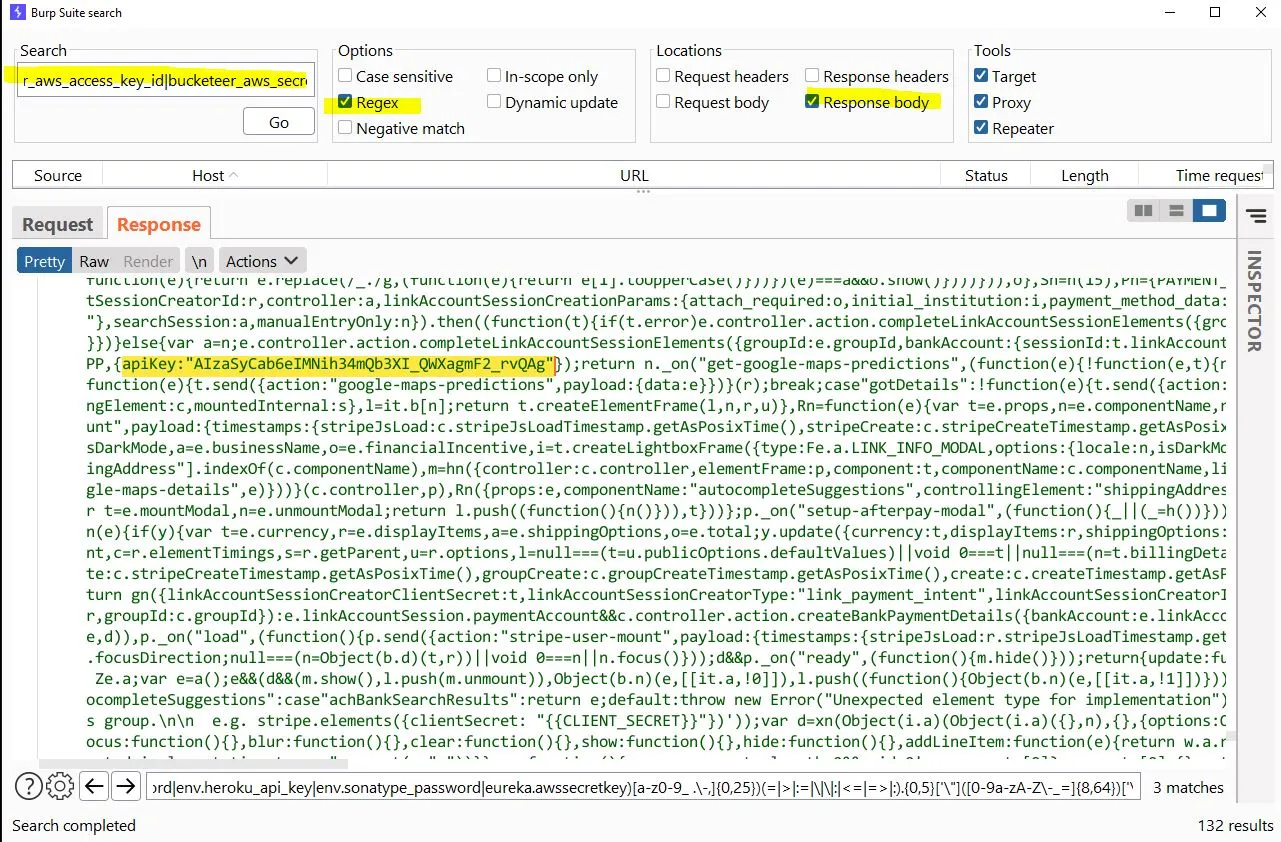Enable Negative match checkbox

[x=345, y=128]
